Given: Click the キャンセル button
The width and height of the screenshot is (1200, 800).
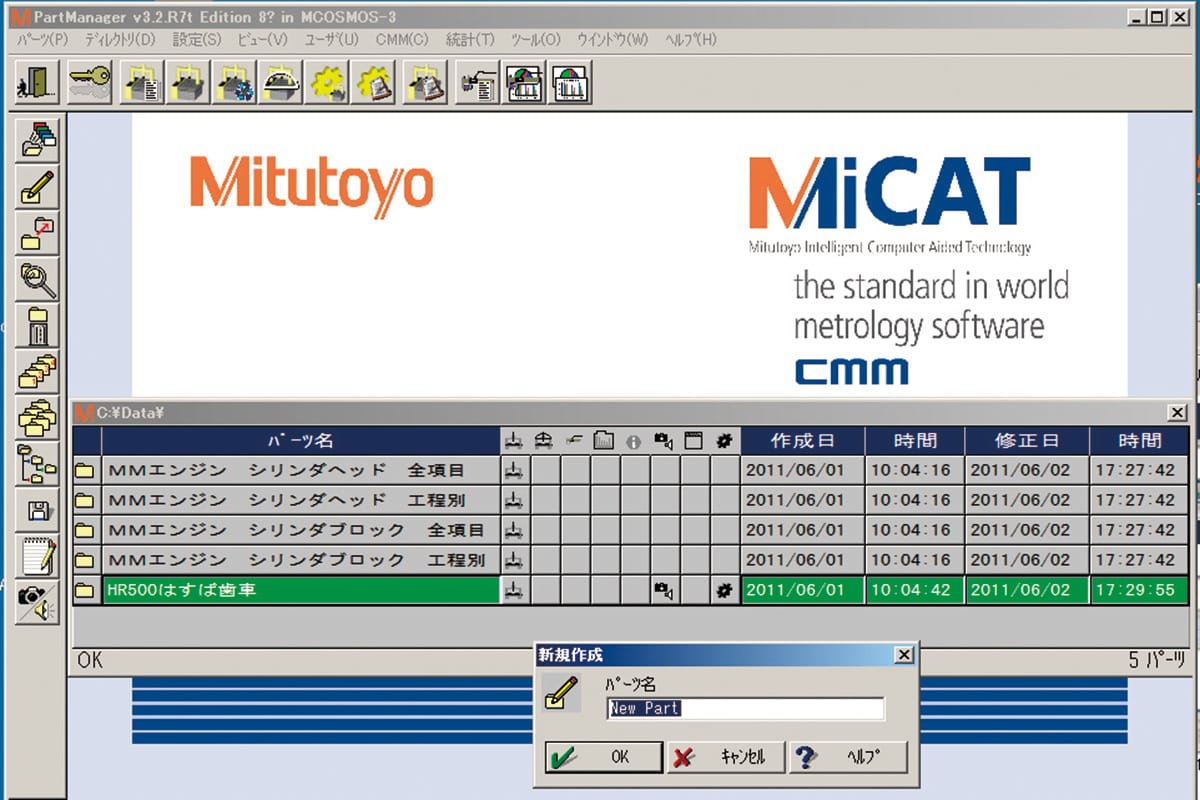Looking at the screenshot, I should (725, 757).
